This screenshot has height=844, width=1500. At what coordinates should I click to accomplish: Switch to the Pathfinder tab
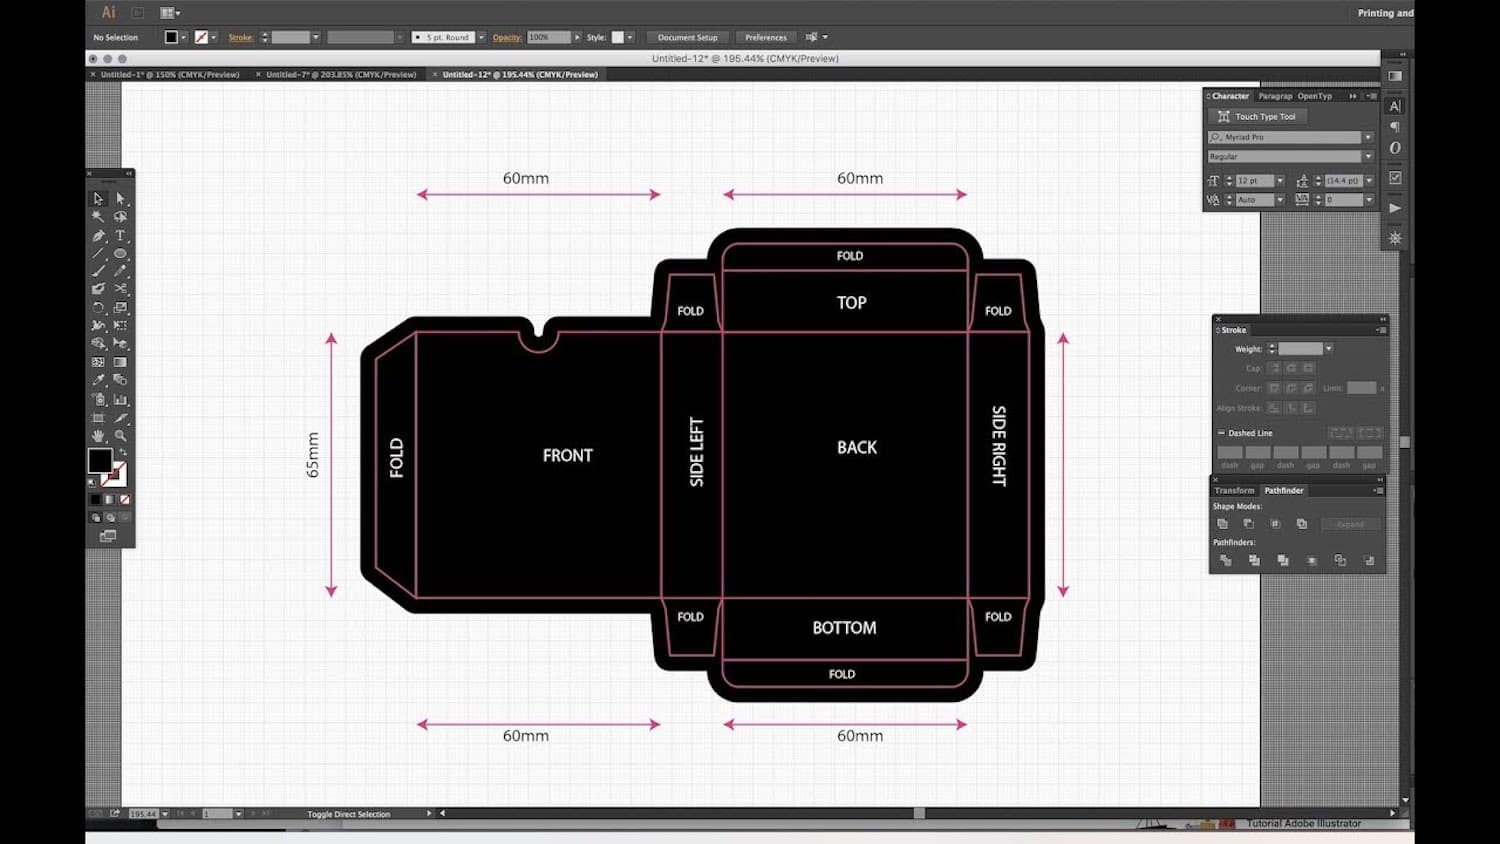tap(1284, 490)
